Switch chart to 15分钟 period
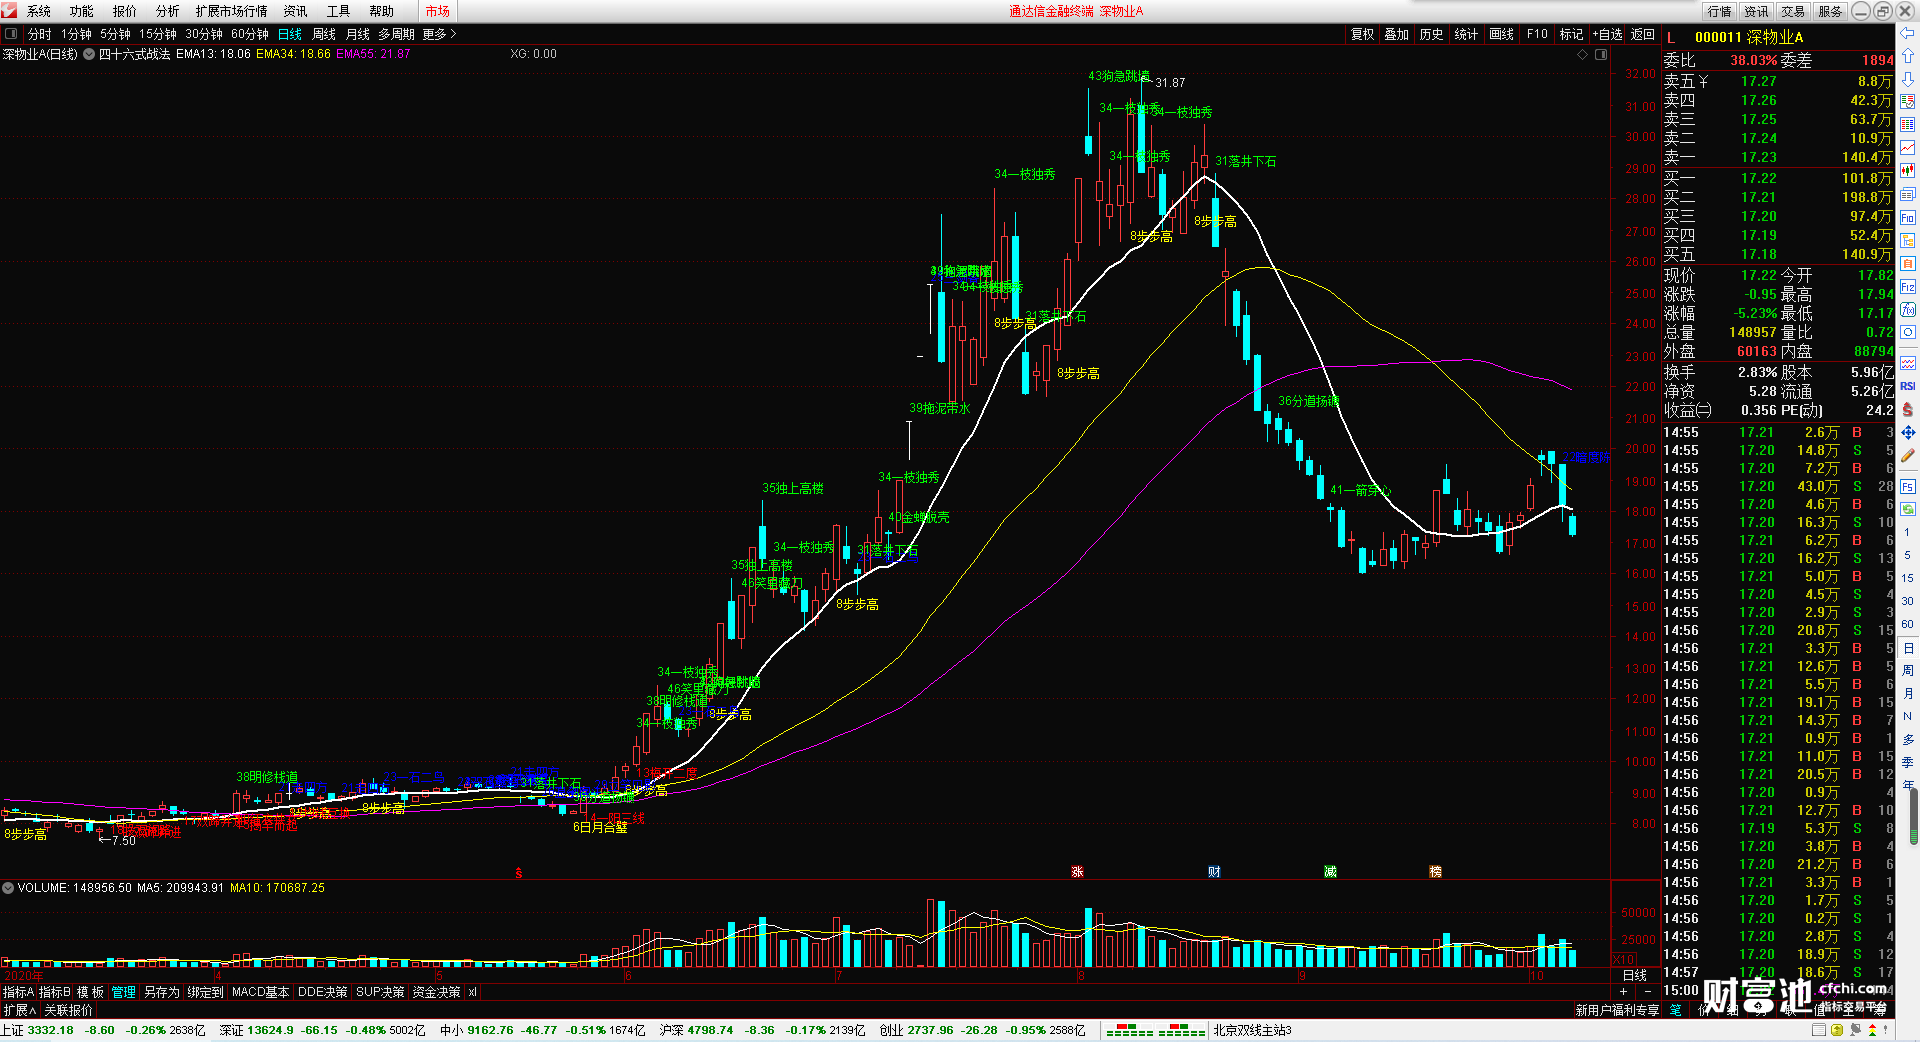 [x=158, y=34]
